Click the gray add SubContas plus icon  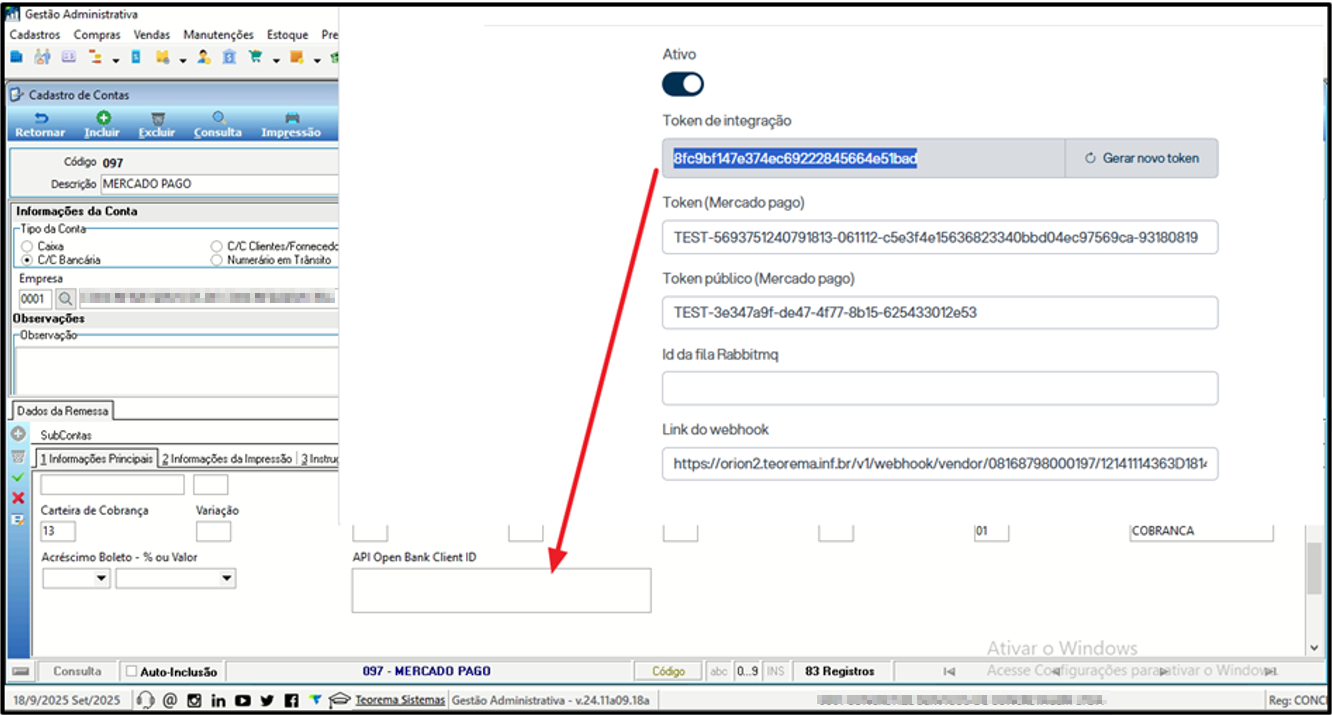[x=18, y=435]
